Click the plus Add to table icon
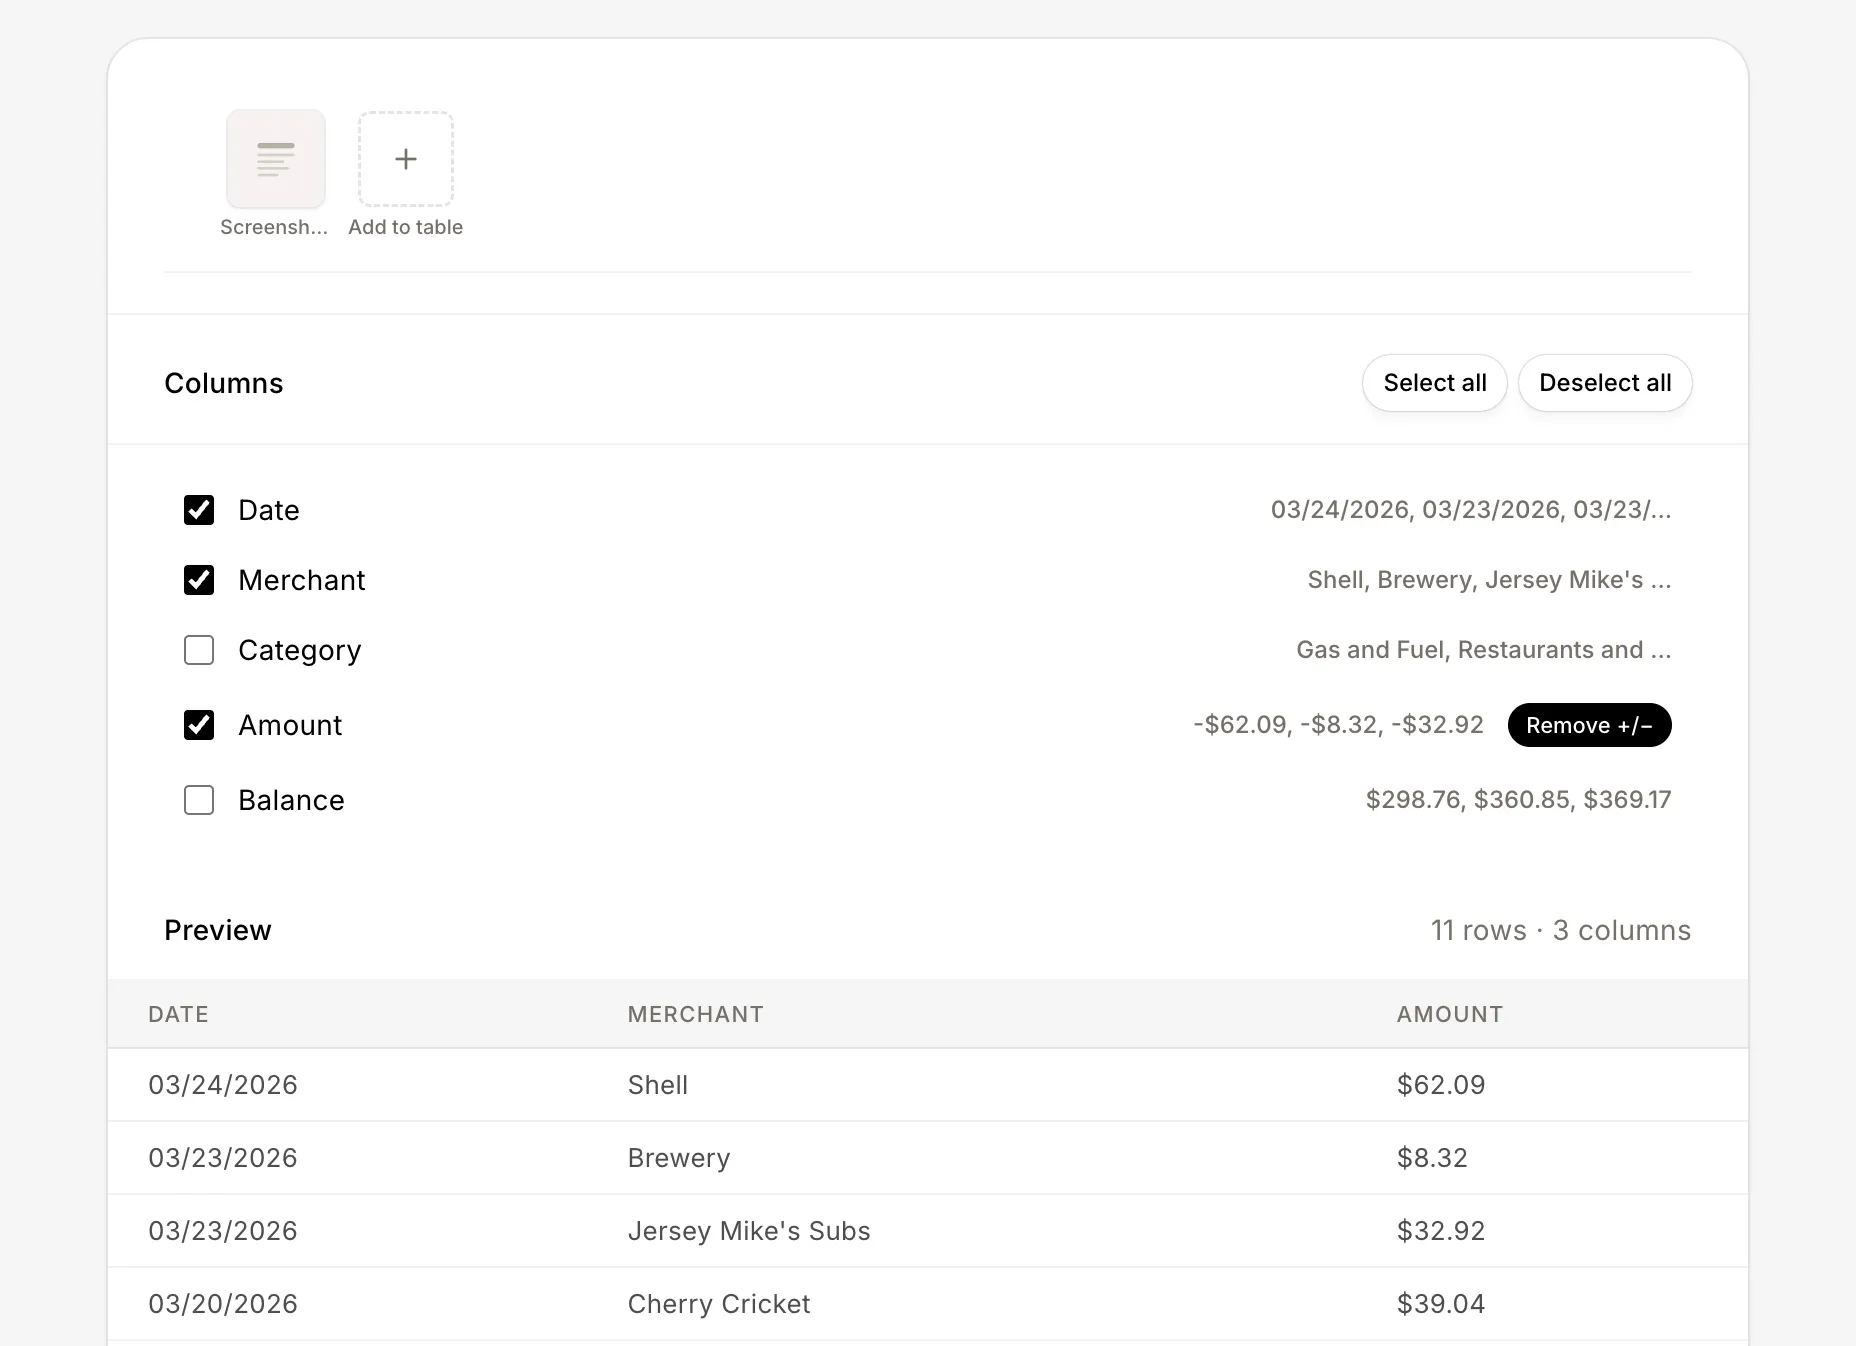 (x=406, y=159)
